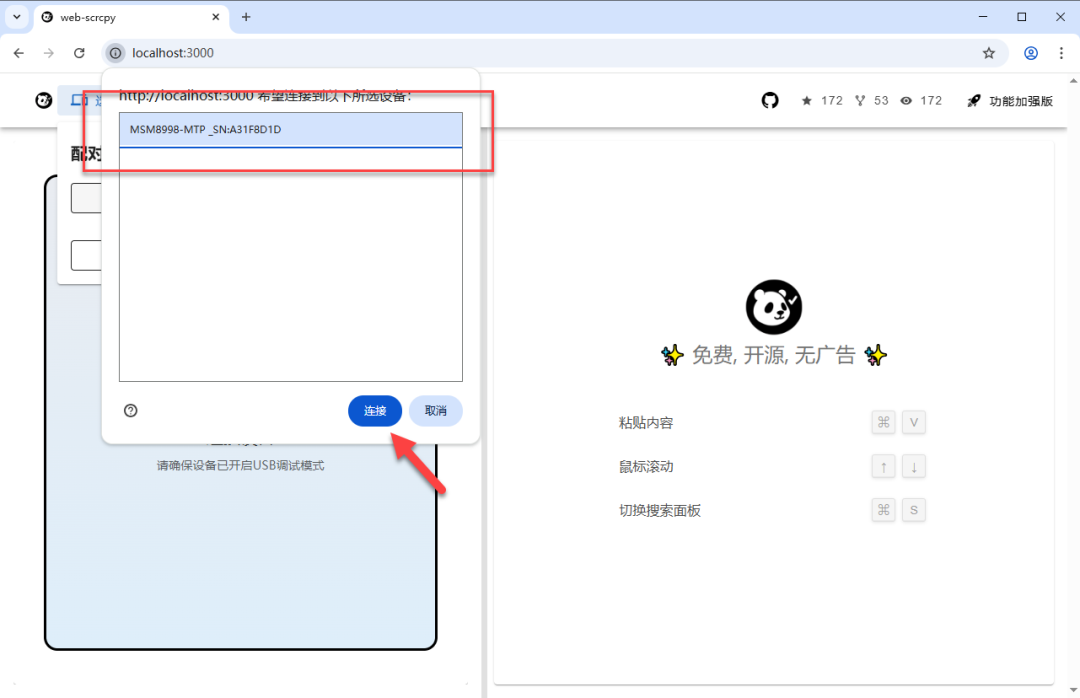Click the 粘贴内容 V shortcut key
The width and height of the screenshot is (1080, 698).
(913, 422)
